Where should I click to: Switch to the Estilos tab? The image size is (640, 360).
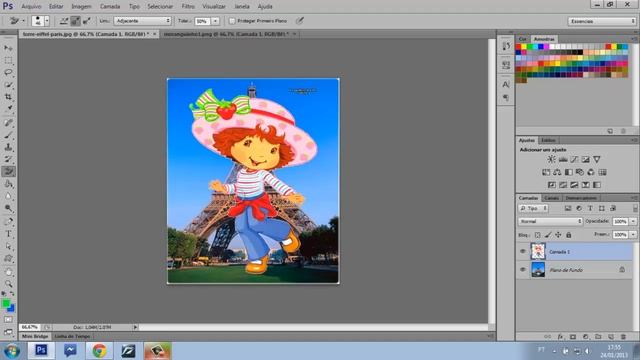(548, 140)
